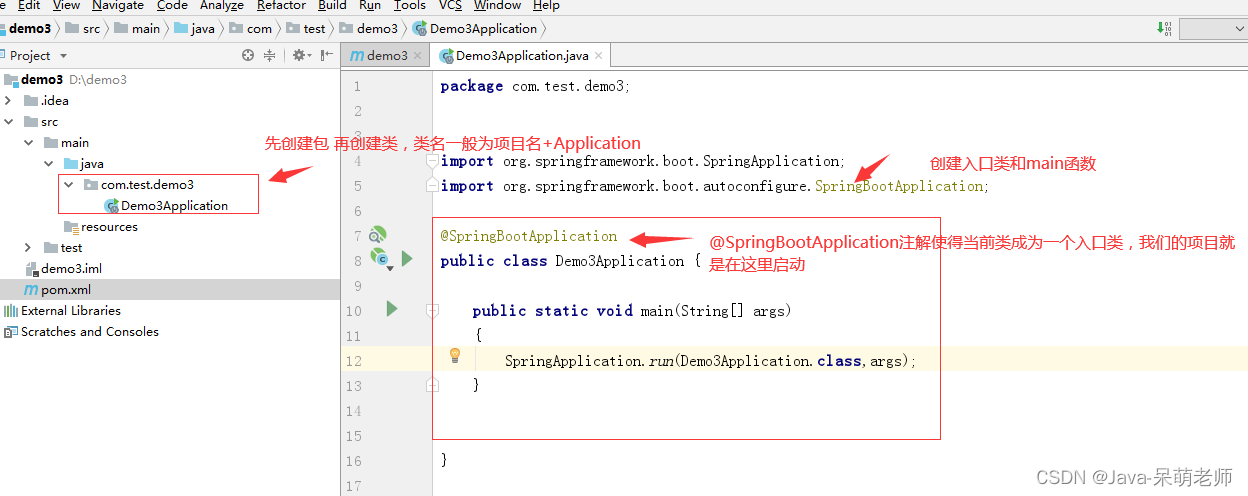The height and width of the screenshot is (496, 1248).
Task: Click the build project icon in top-right toolbar
Action: (x=1164, y=28)
